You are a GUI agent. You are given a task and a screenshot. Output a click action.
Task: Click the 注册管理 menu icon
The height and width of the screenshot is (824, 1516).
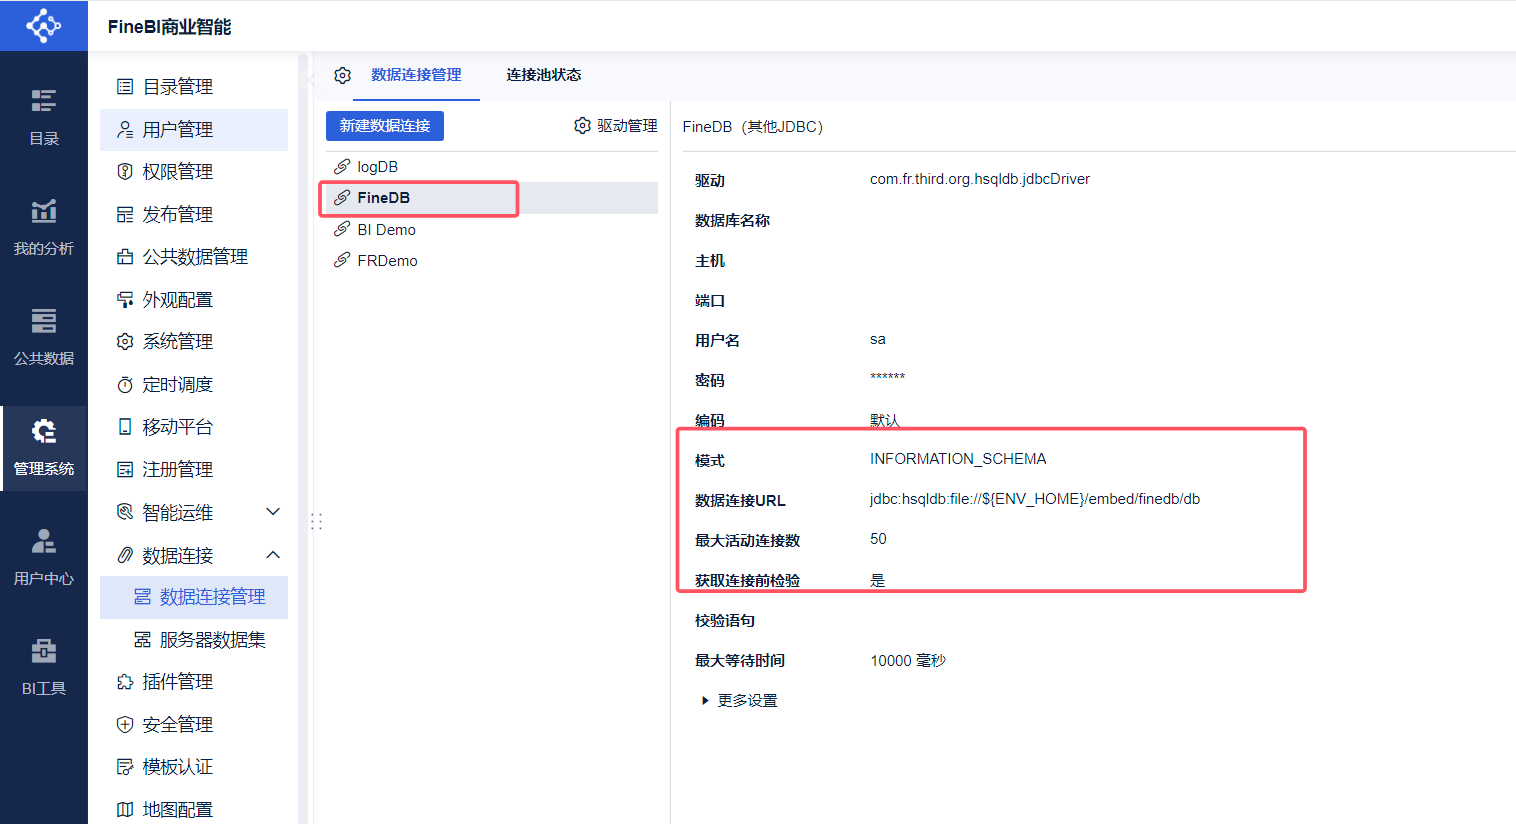[x=125, y=469]
